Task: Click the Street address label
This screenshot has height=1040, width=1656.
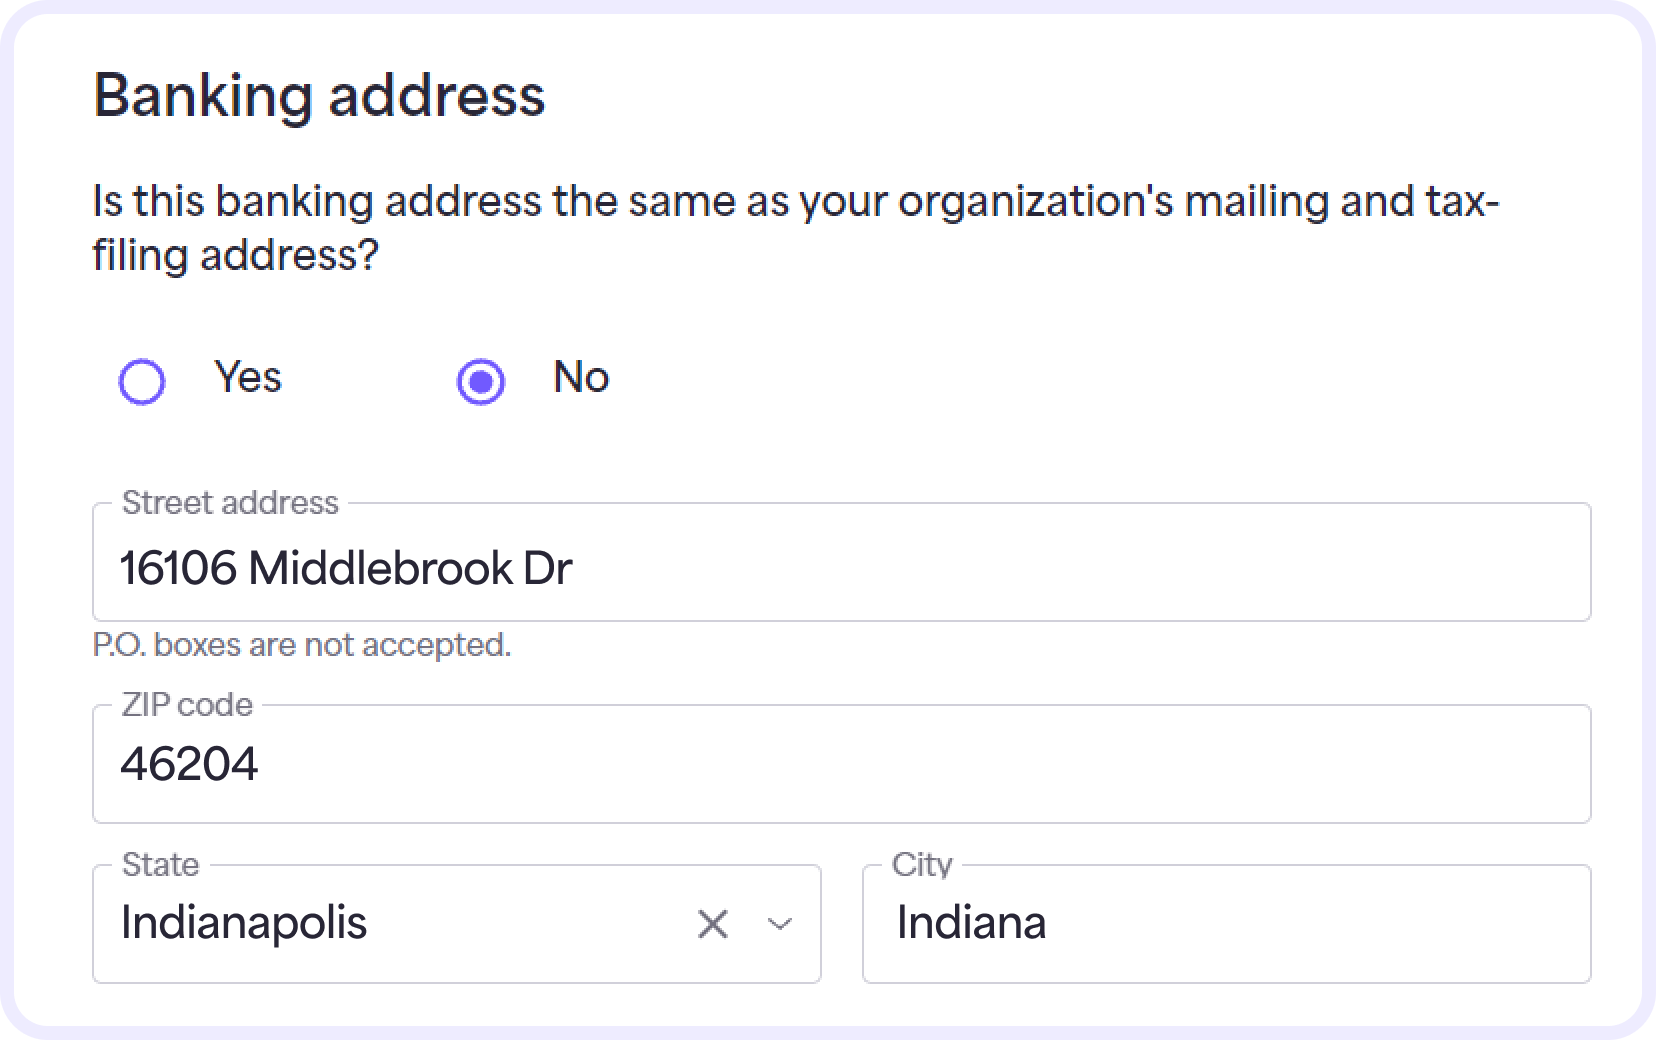Action: (231, 503)
